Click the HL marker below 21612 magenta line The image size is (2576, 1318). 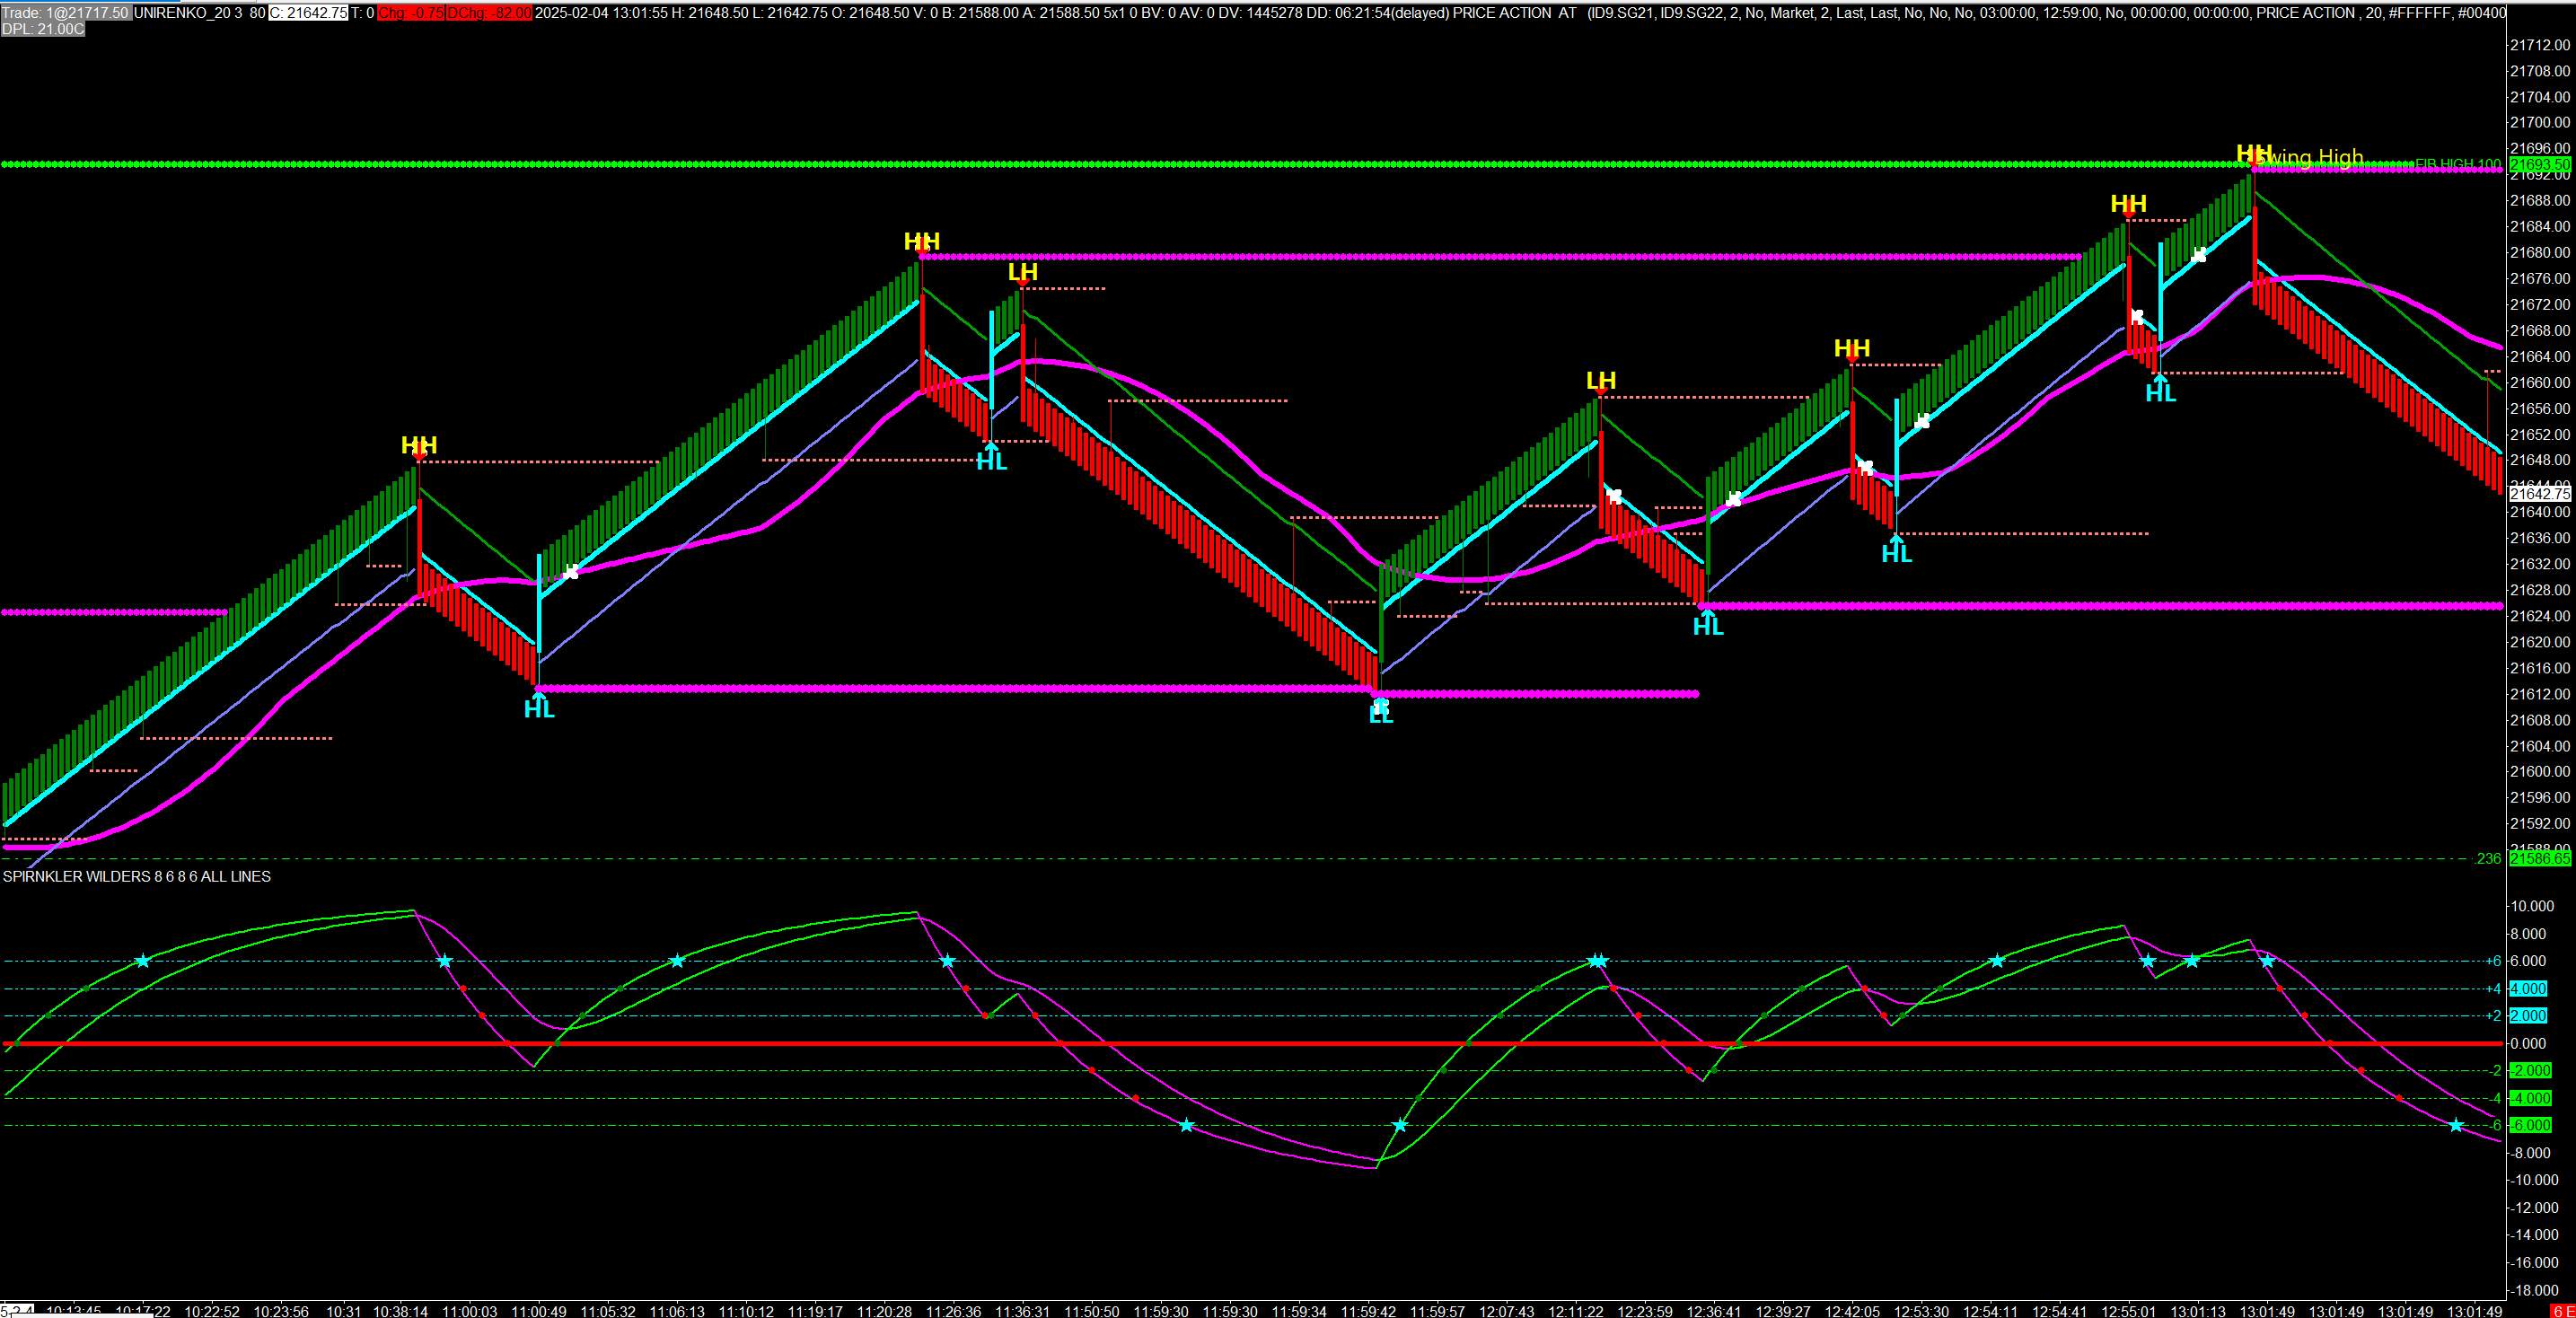(539, 709)
